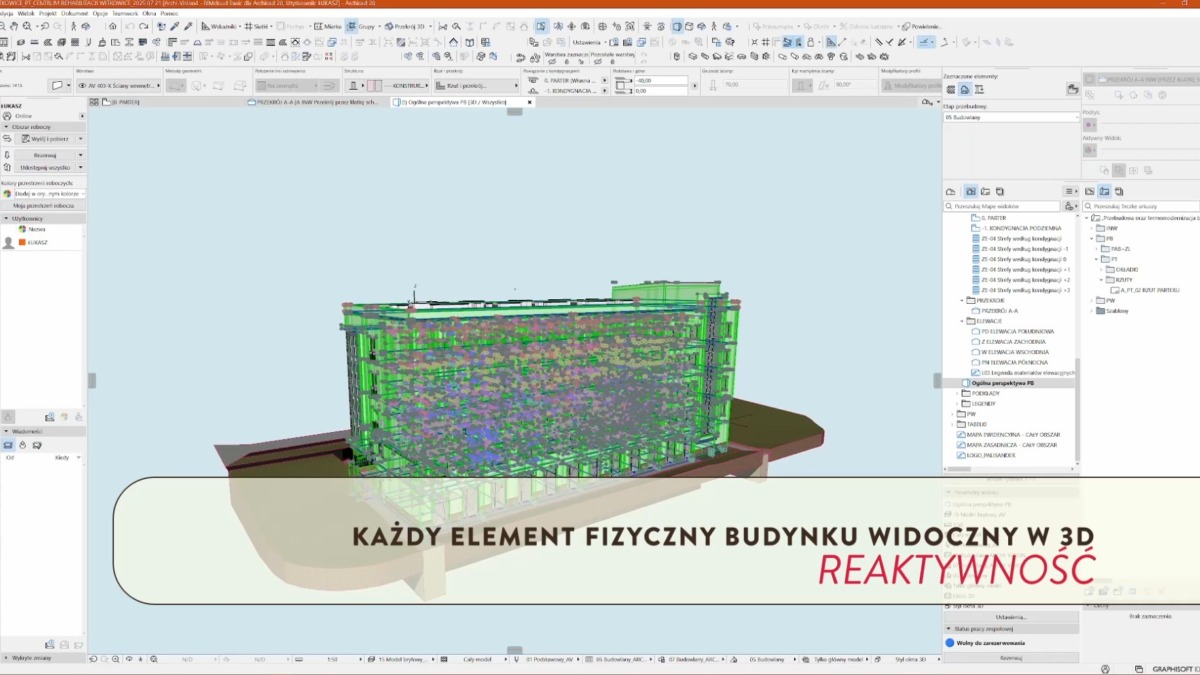Select the eyedropper pick-up parameters tool
The height and width of the screenshot is (675, 1200).
174,25
